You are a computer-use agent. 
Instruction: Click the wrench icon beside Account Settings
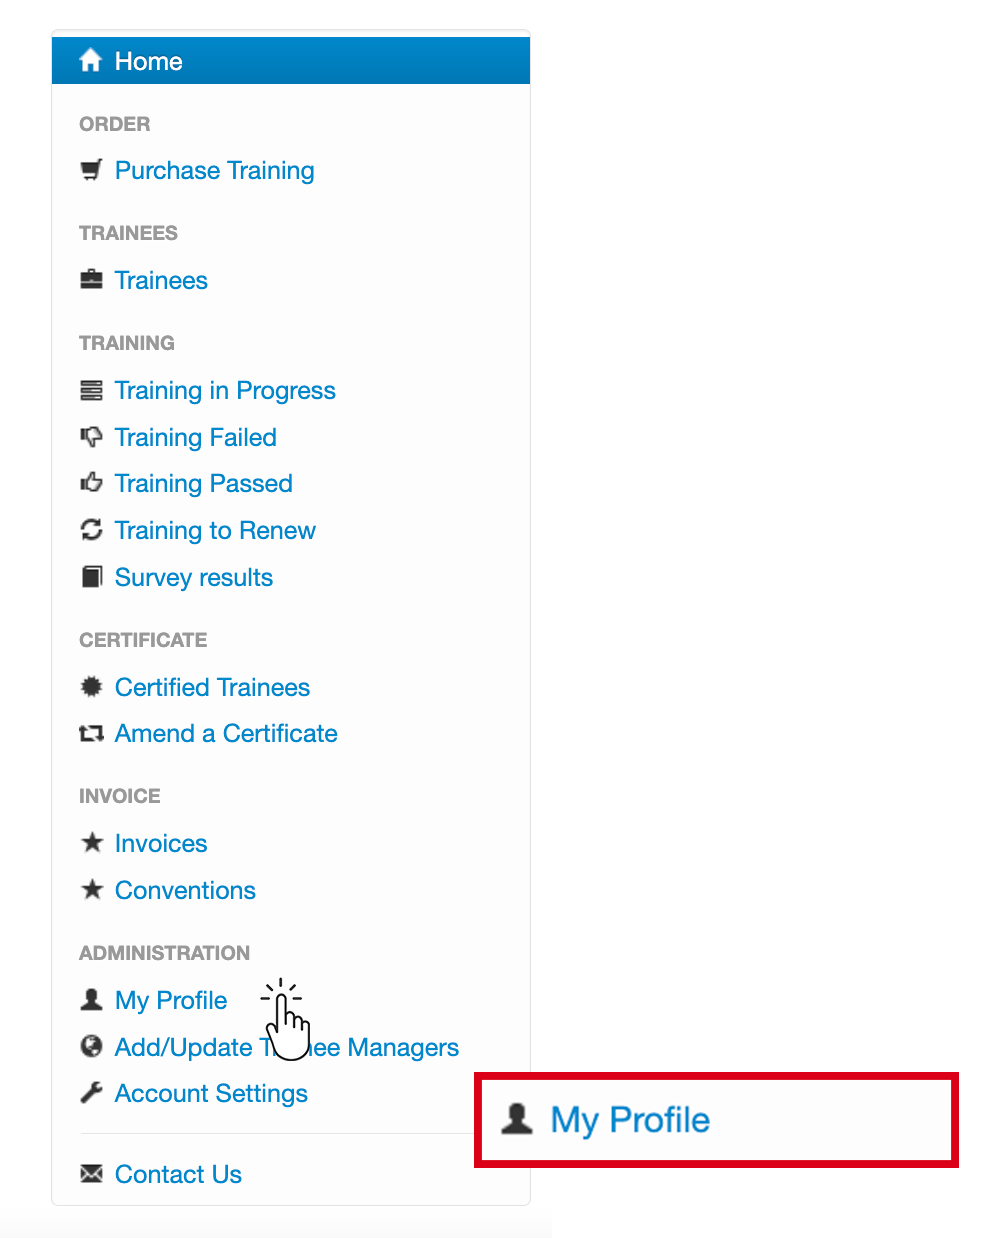tap(91, 1093)
